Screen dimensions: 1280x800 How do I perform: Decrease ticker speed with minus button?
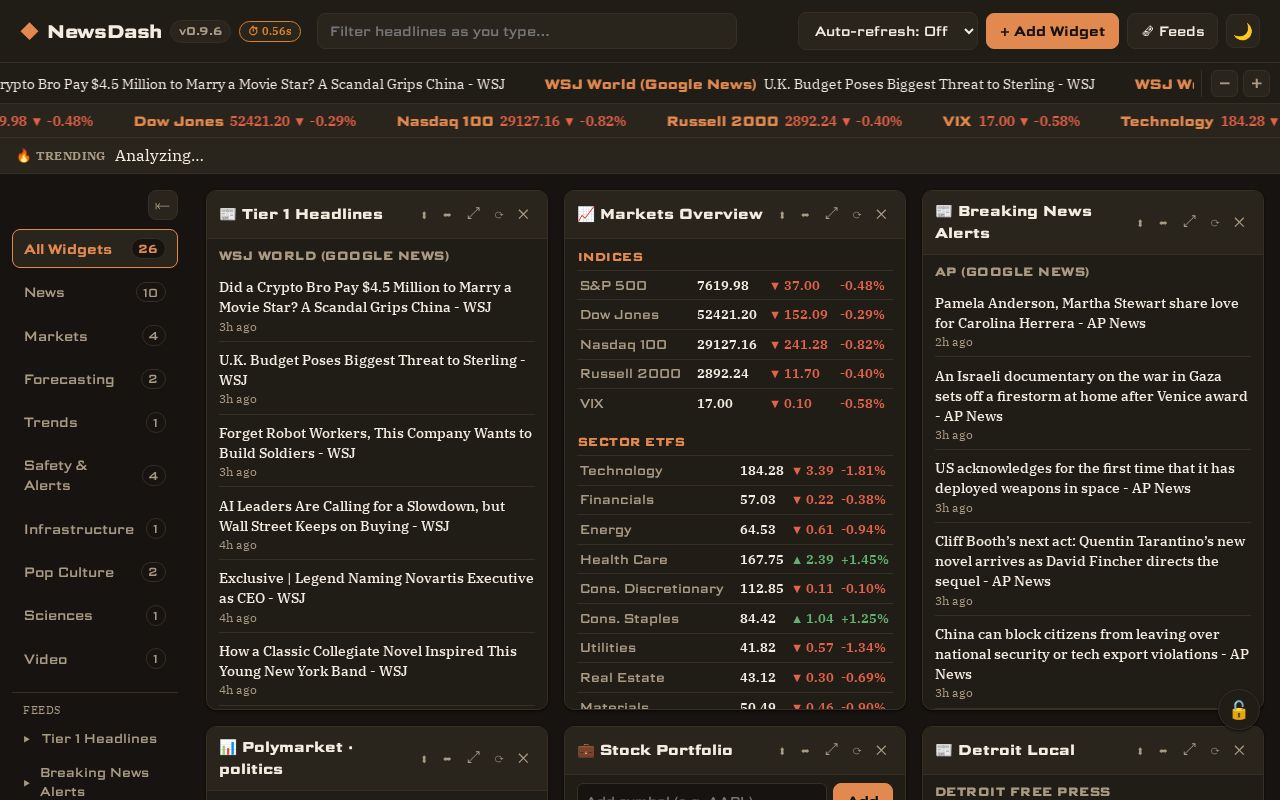point(1225,84)
